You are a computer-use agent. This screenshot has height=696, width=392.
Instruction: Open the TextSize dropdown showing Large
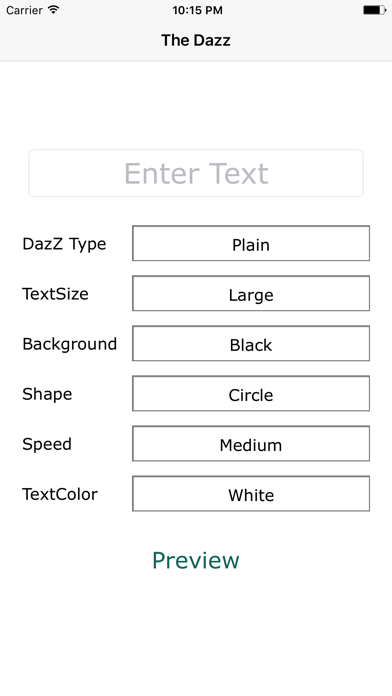(x=251, y=293)
